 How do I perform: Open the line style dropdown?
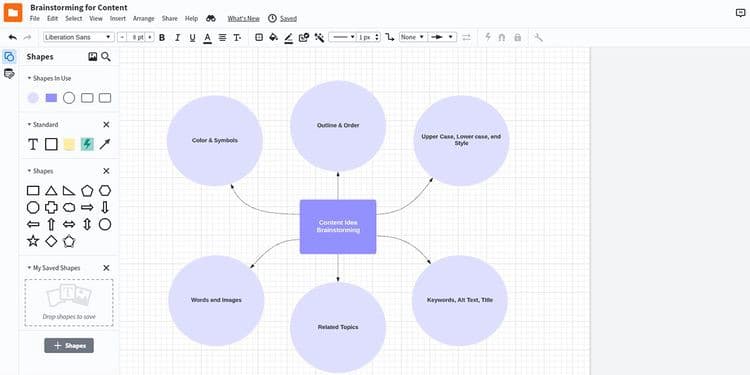pos(342,37)
